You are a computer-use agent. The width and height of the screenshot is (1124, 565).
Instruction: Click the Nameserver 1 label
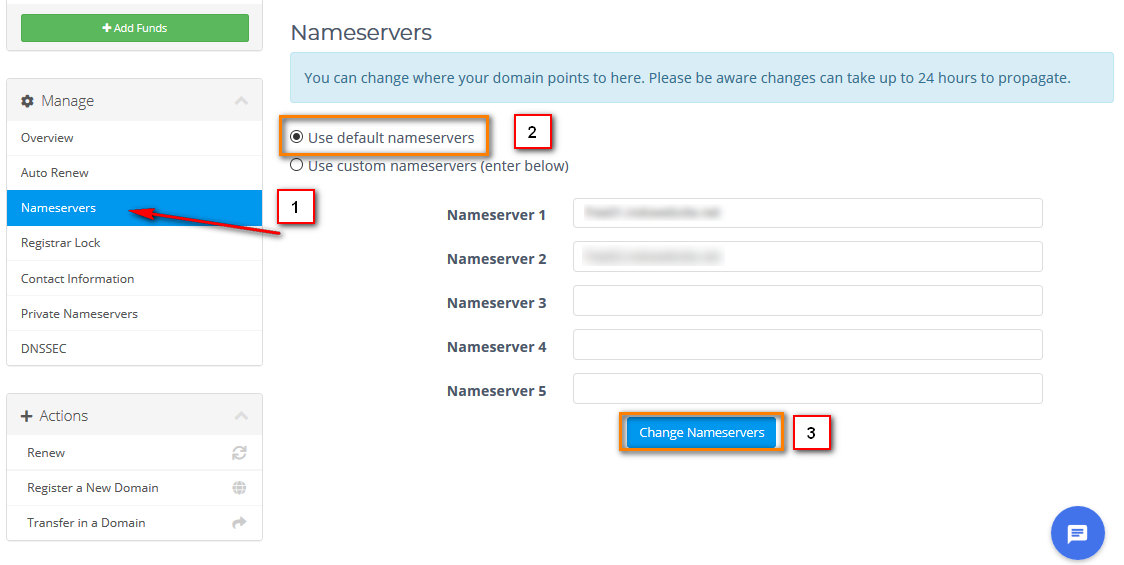coord(496,215)
